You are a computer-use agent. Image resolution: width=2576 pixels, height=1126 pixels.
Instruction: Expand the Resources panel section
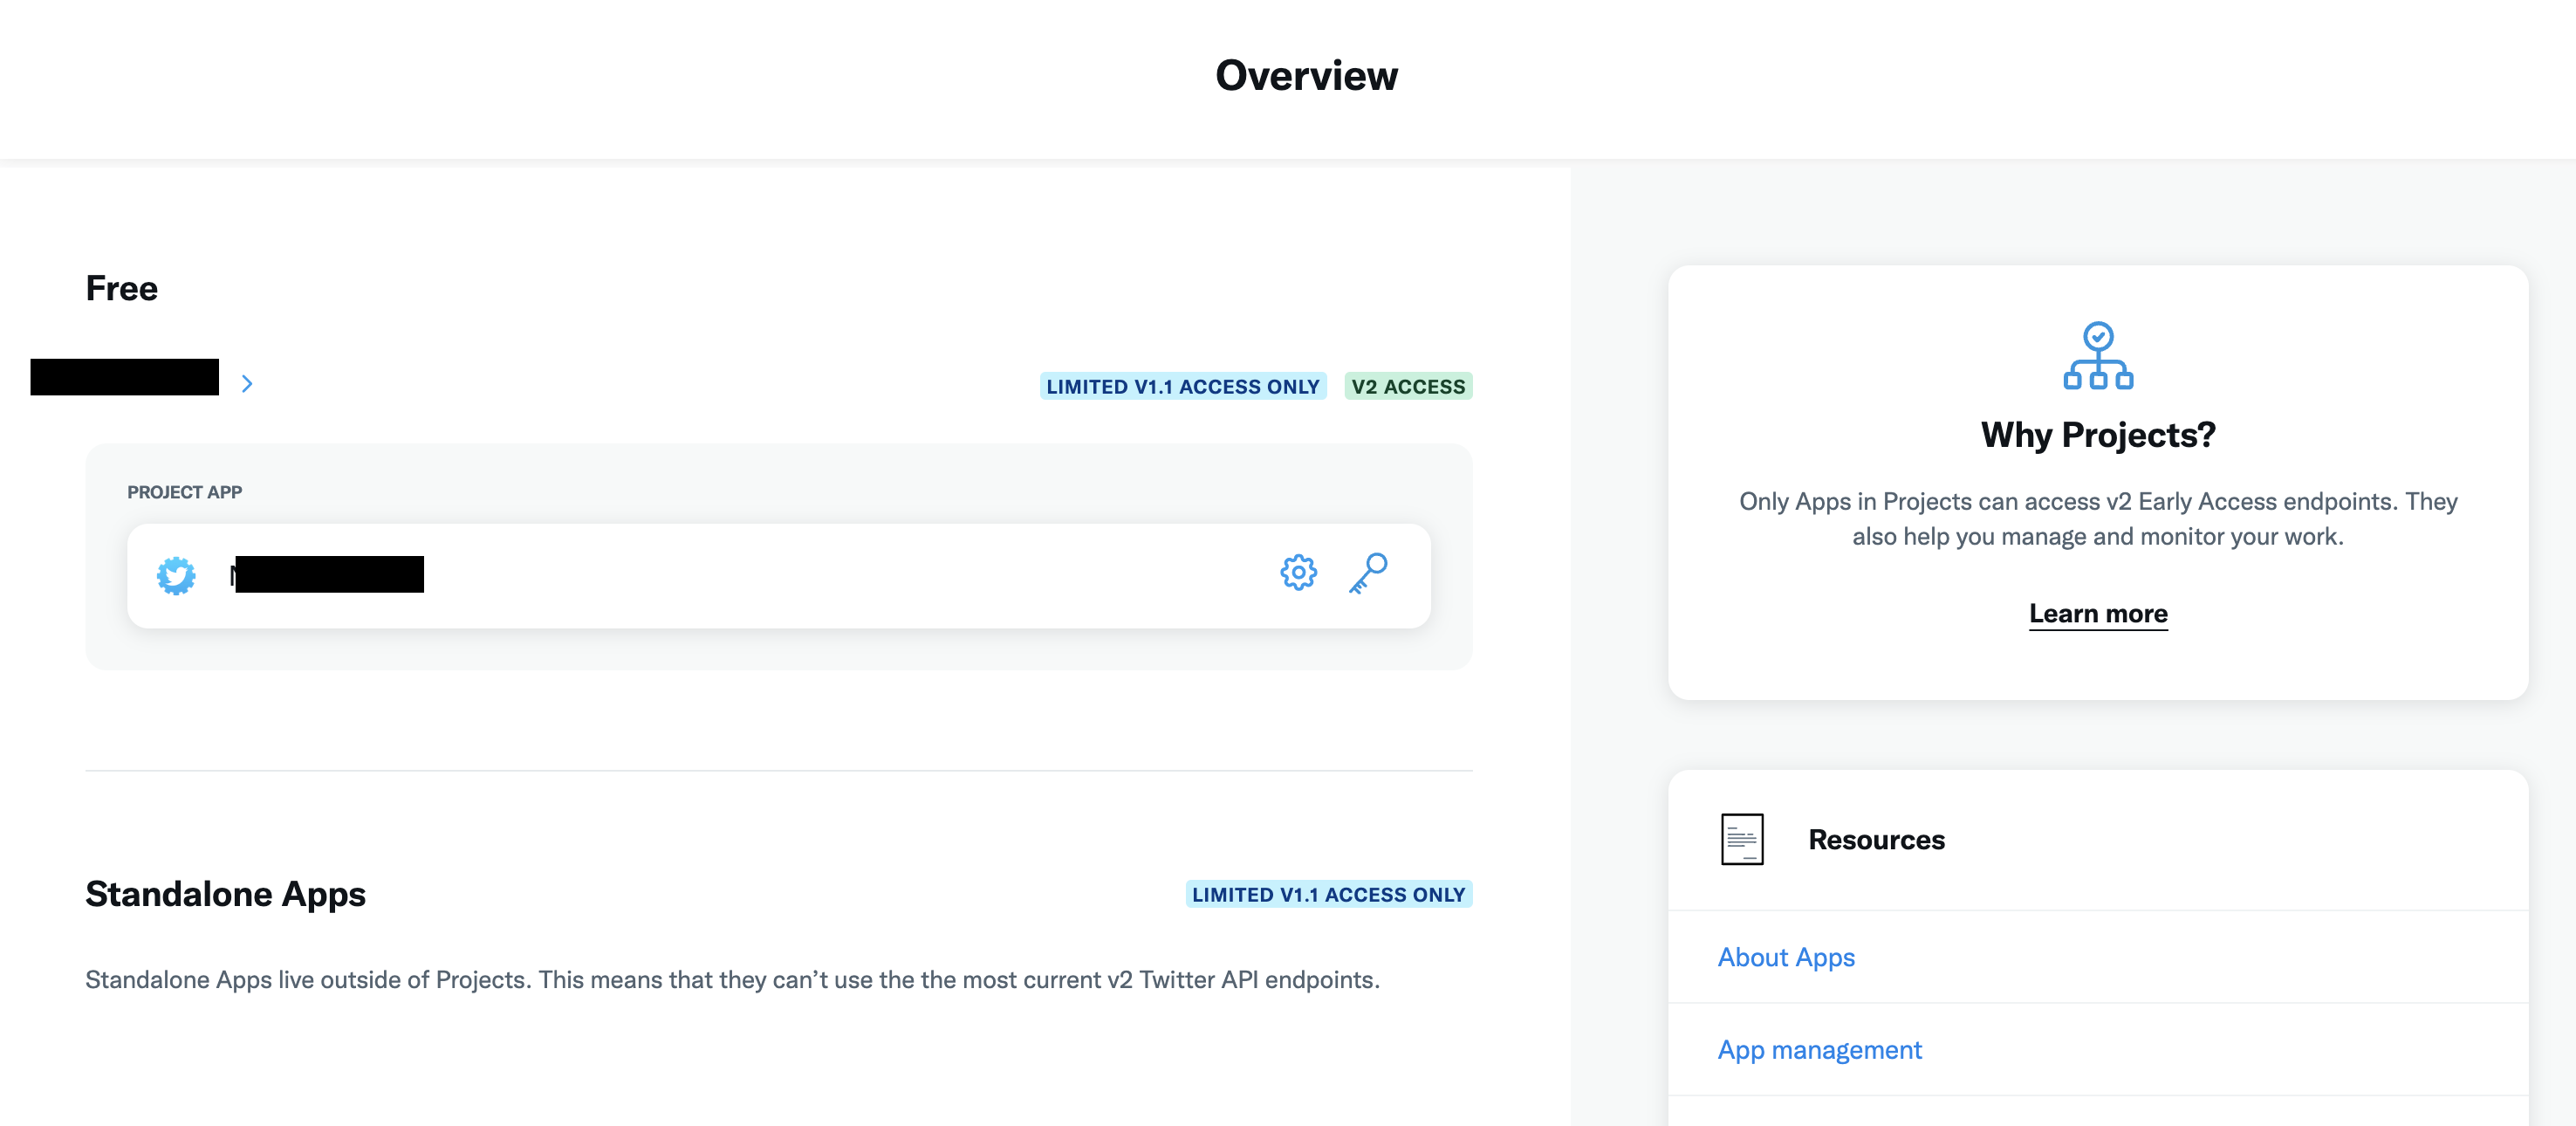[1876, 839]
